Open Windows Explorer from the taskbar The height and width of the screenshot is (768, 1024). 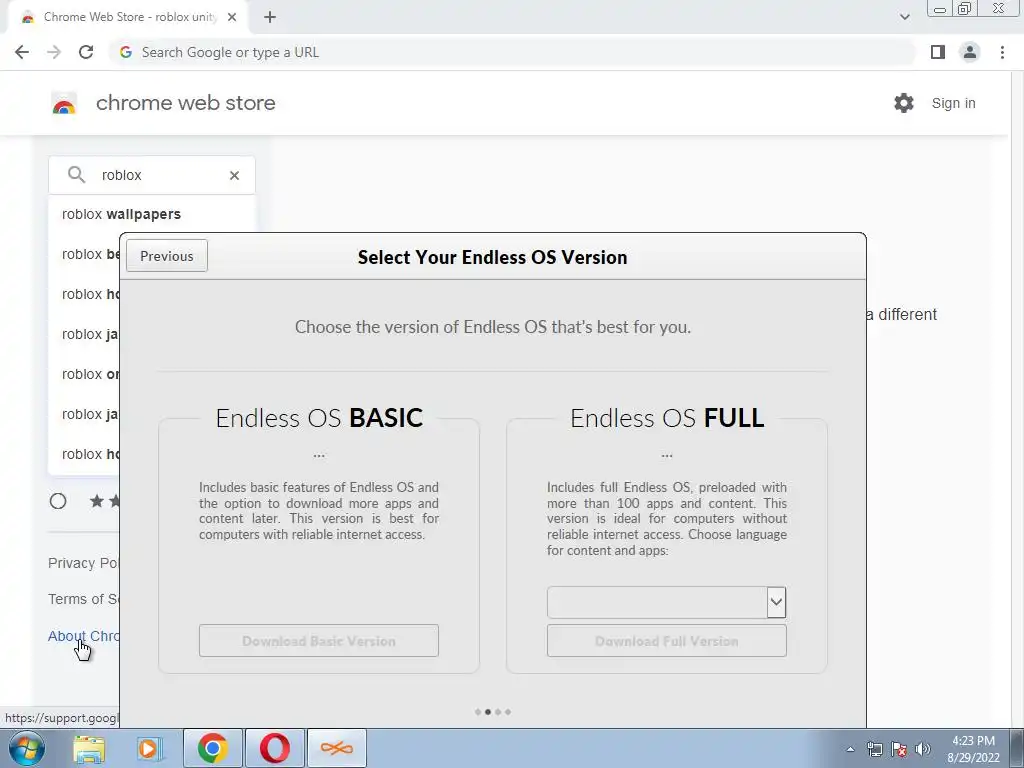(89, 748)
